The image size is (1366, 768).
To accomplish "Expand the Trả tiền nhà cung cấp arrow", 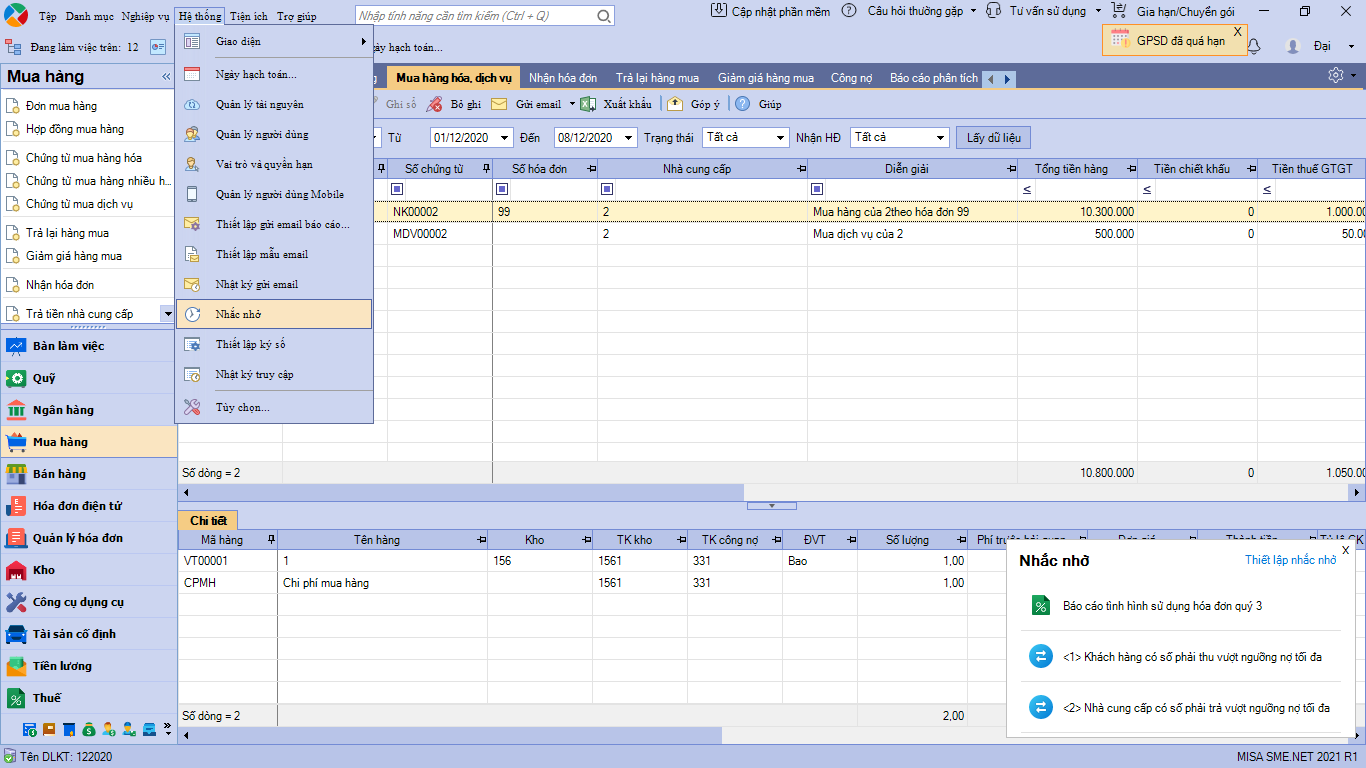I will point(168,314).
